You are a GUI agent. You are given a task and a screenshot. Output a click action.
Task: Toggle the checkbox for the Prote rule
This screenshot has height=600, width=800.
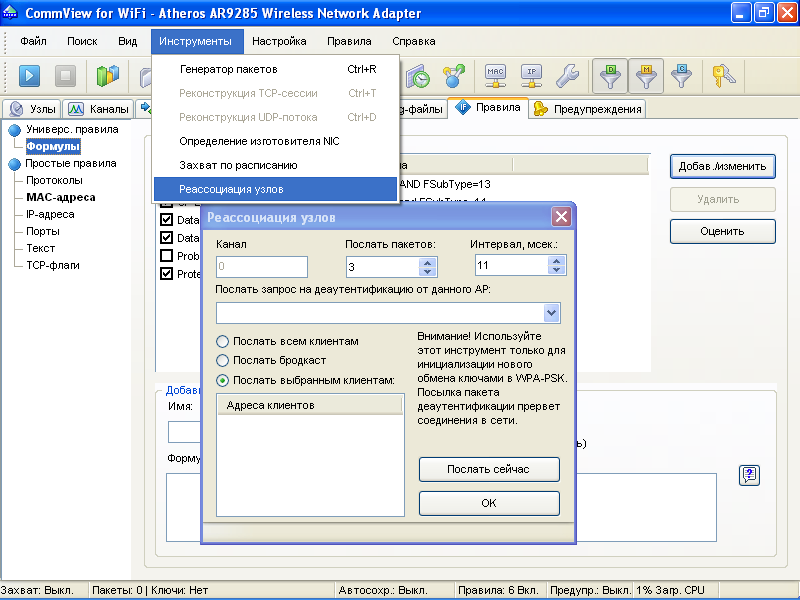166,273
